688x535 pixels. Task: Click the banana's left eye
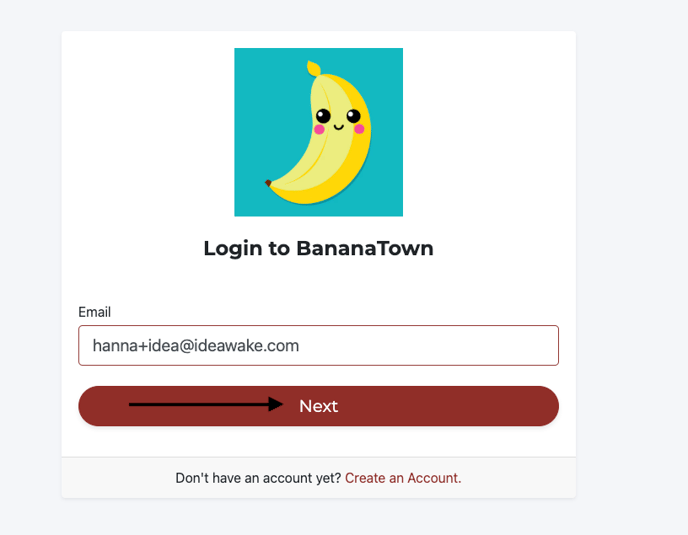[323, 116]
